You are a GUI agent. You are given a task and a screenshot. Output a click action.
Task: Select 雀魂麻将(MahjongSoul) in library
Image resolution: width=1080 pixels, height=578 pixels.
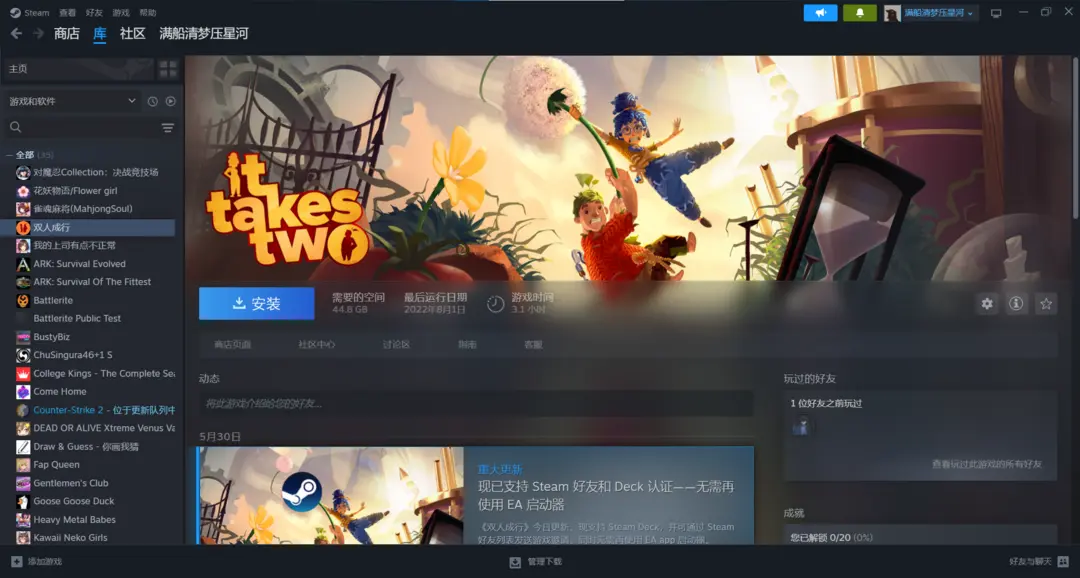pos(83,209)
